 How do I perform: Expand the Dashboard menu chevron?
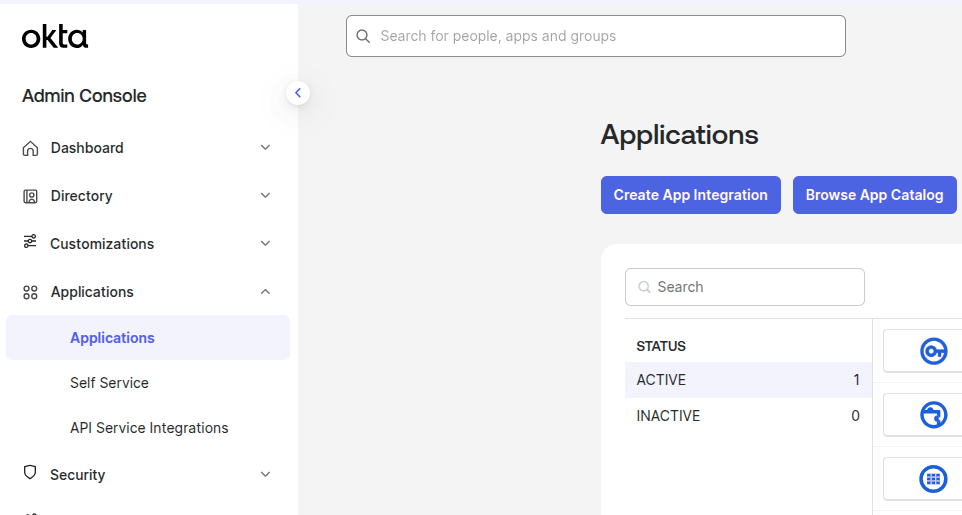coord(265,148)
